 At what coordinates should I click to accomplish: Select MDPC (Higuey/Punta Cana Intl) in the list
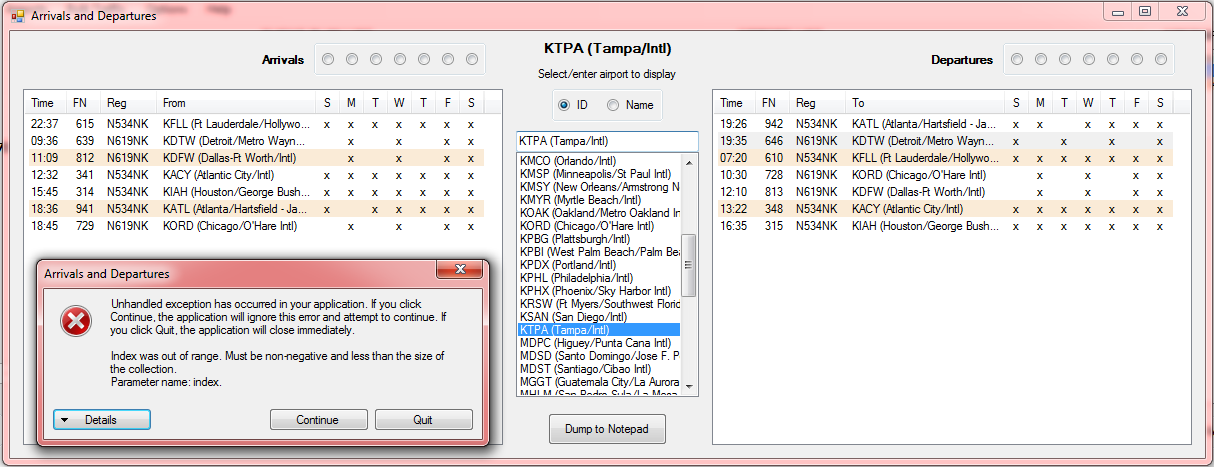coord(599,343)
